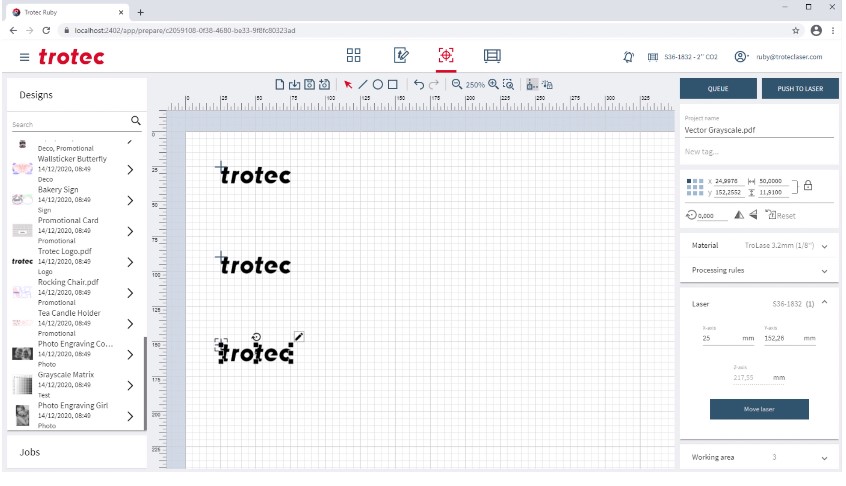Set top-left anchor point in grid
Viewport: 846px width, 486px height.
[x=690, y=180]
